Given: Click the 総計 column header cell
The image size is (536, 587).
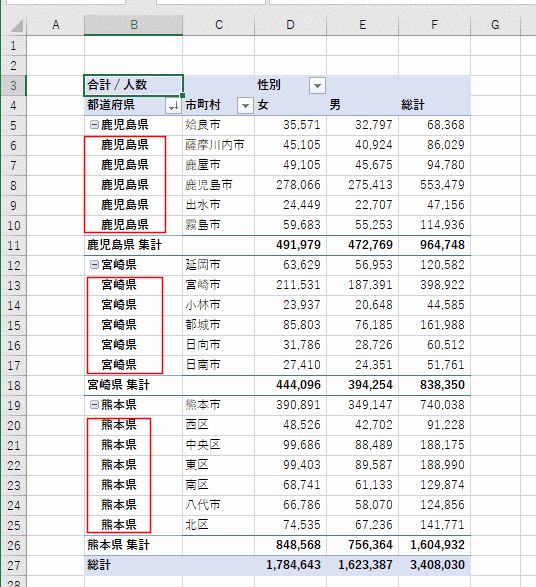Looking at the screenshot, I should [434, 106].
